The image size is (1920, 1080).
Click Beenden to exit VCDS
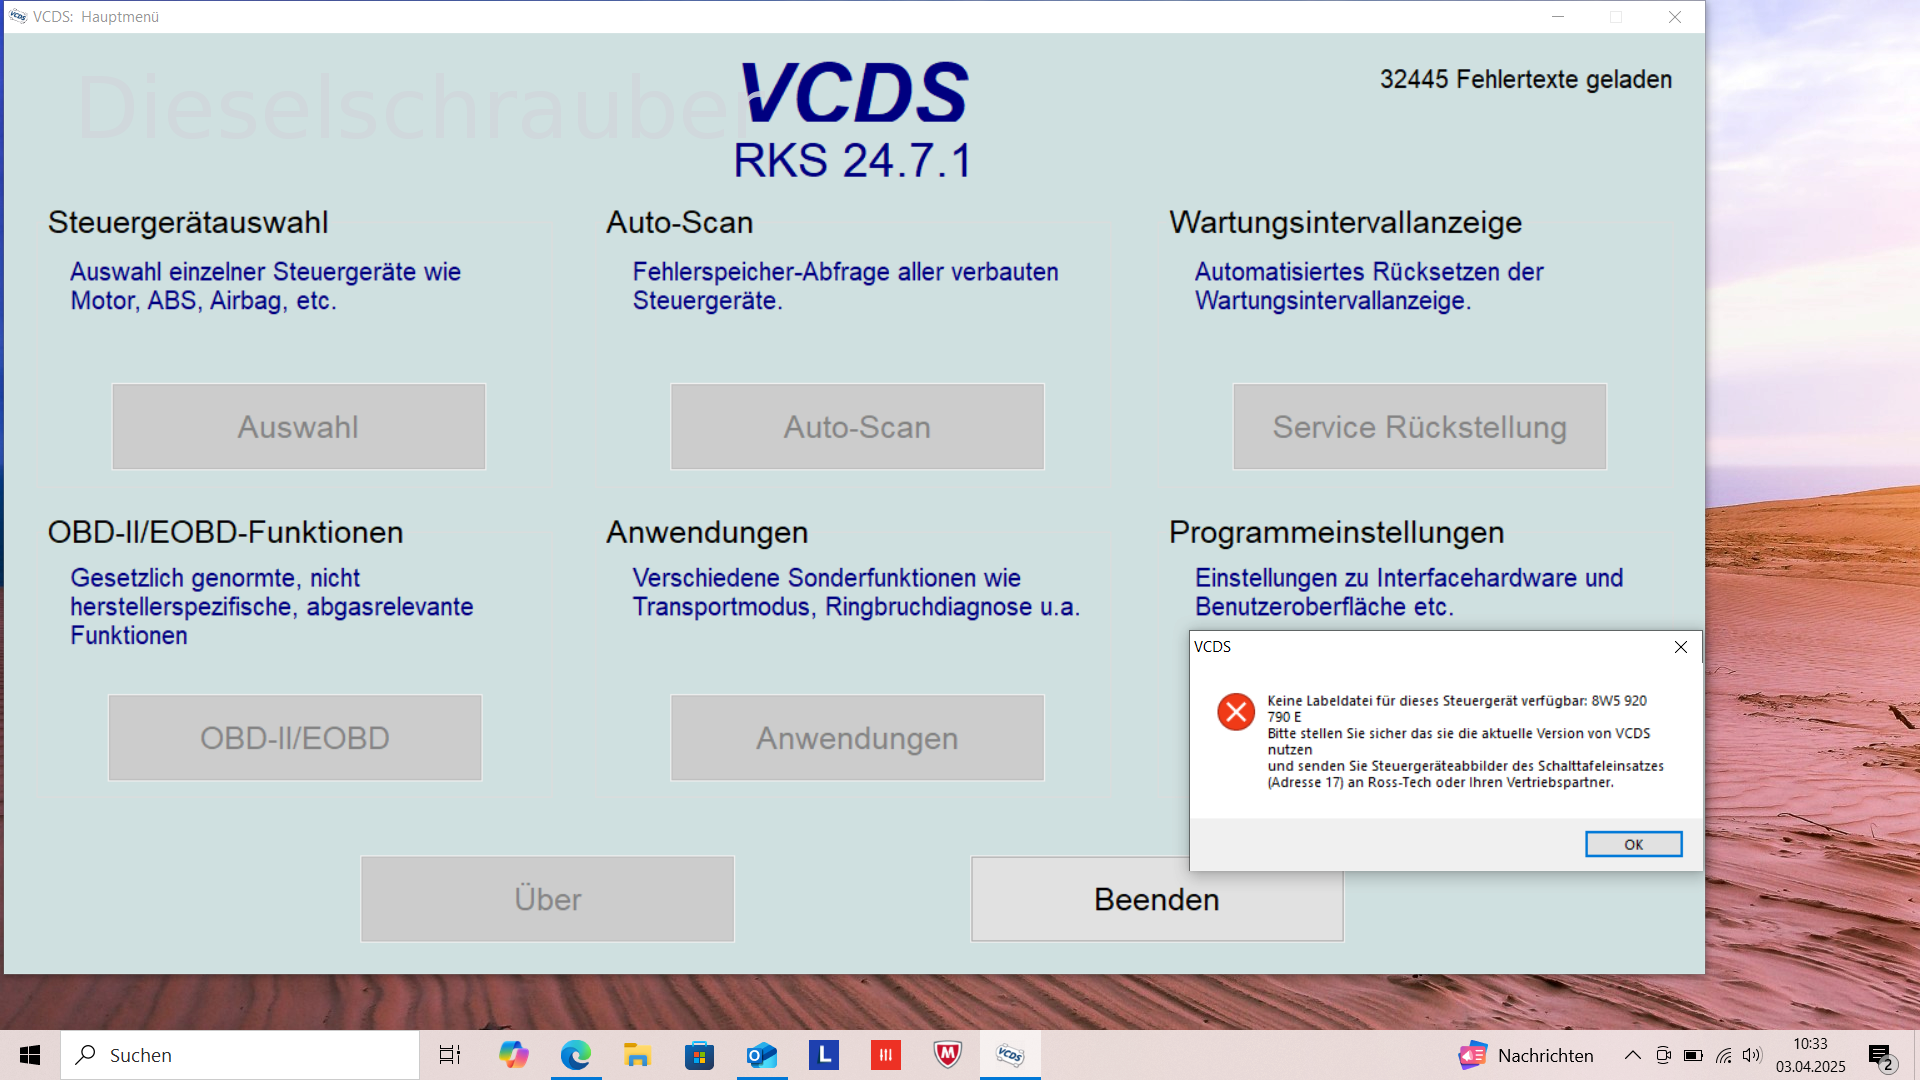coord(1157,899)
